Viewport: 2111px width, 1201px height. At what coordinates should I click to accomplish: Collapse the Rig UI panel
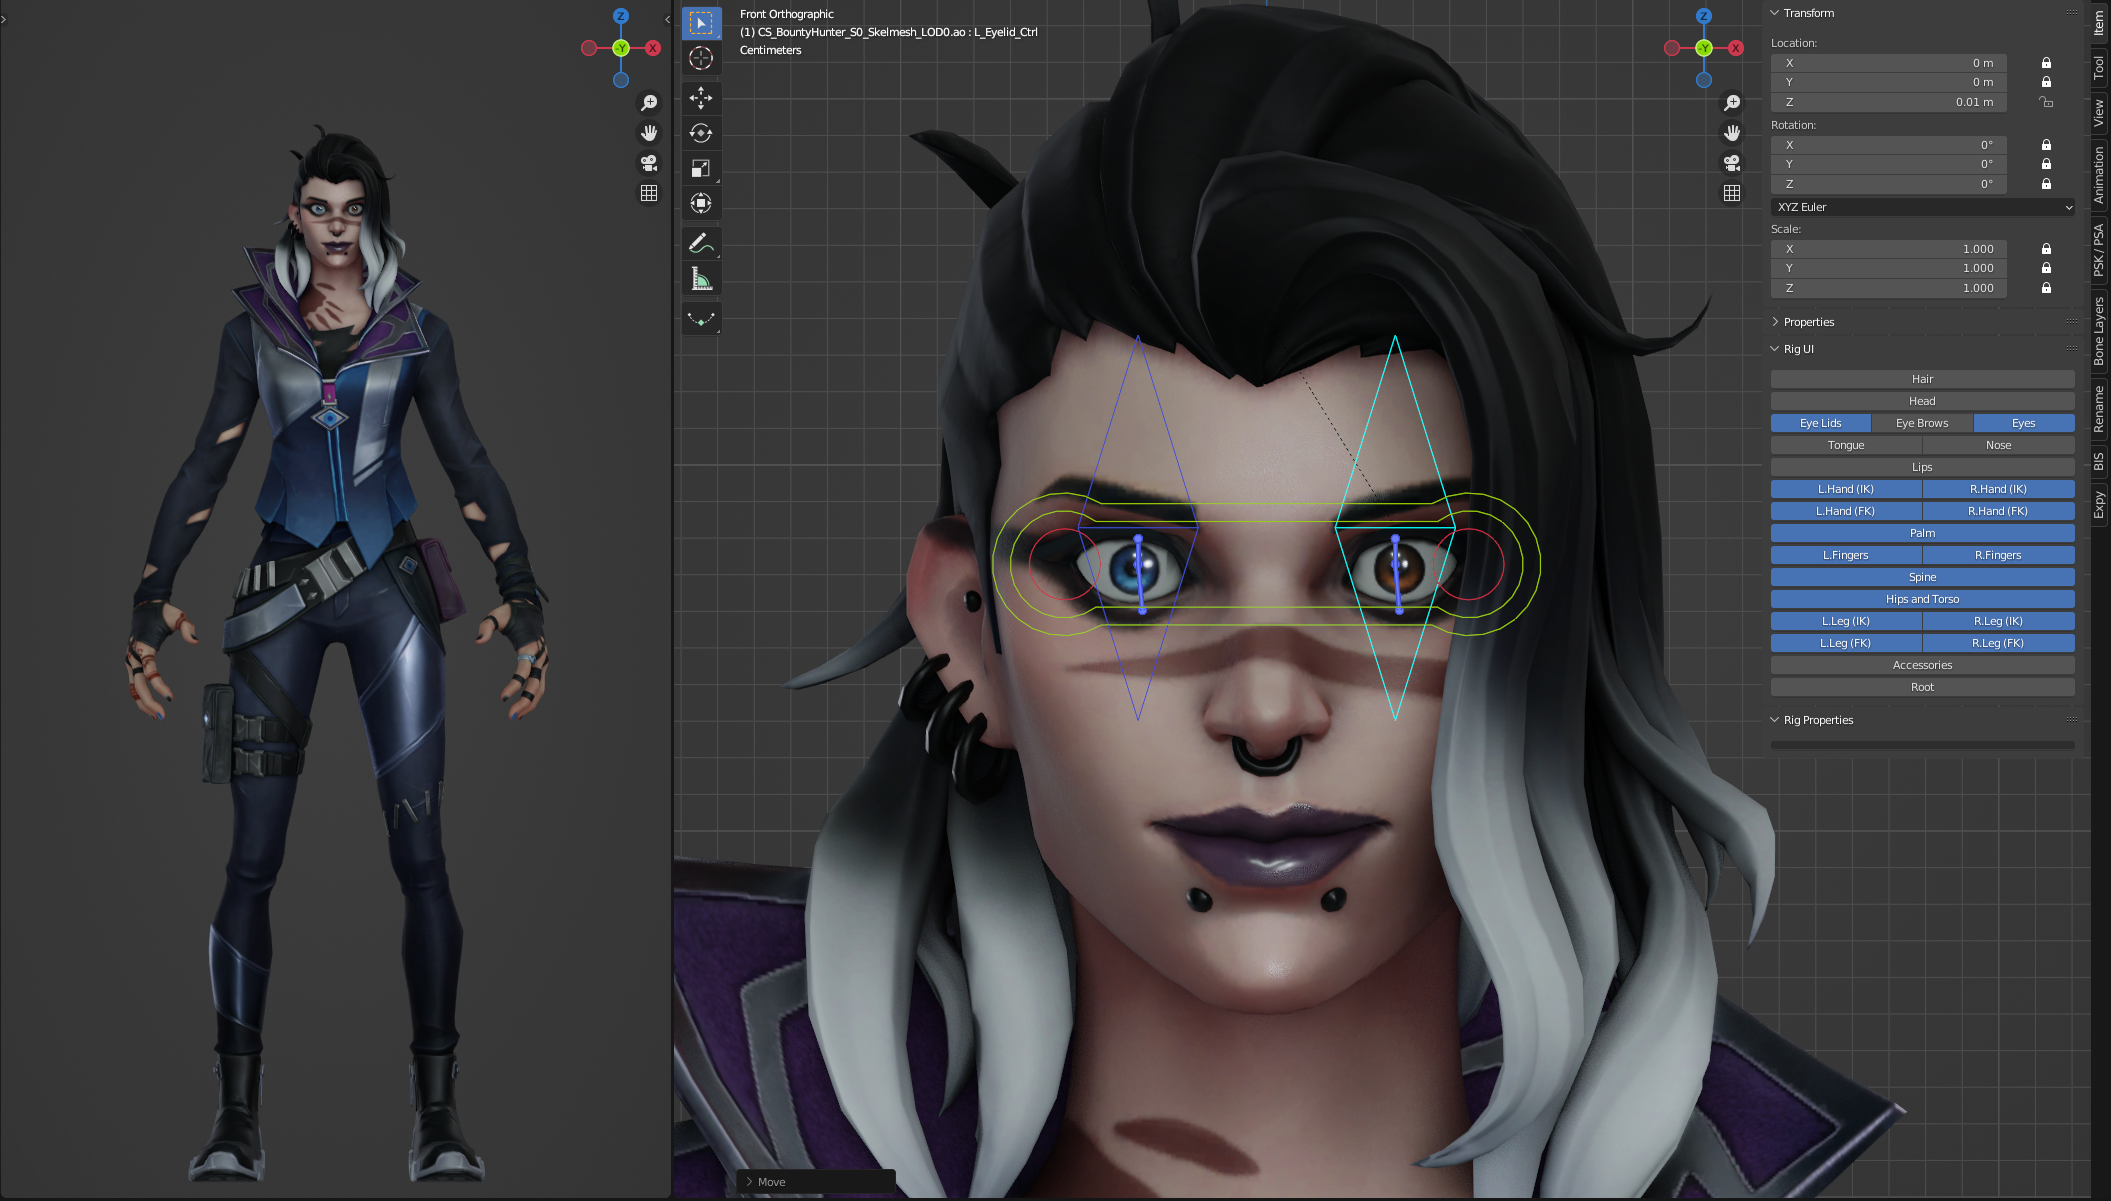[1798, 349]
